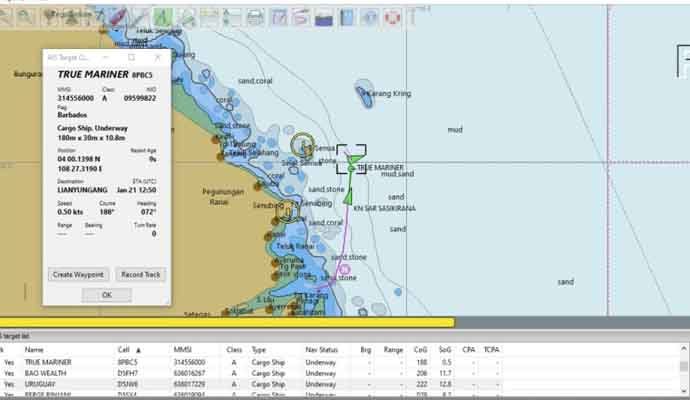The image size is (690, 400).
Task: Sort targets by the Name column header
Action: pos(35,350)
